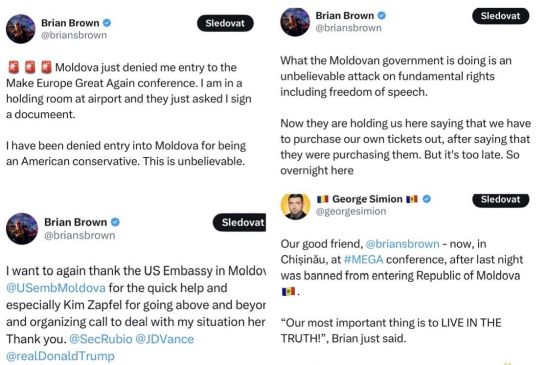Image resolution: width=550 pixels, height=365 pixels.
Task: Open @georgesimion handle link
Action: click(351, 211)
